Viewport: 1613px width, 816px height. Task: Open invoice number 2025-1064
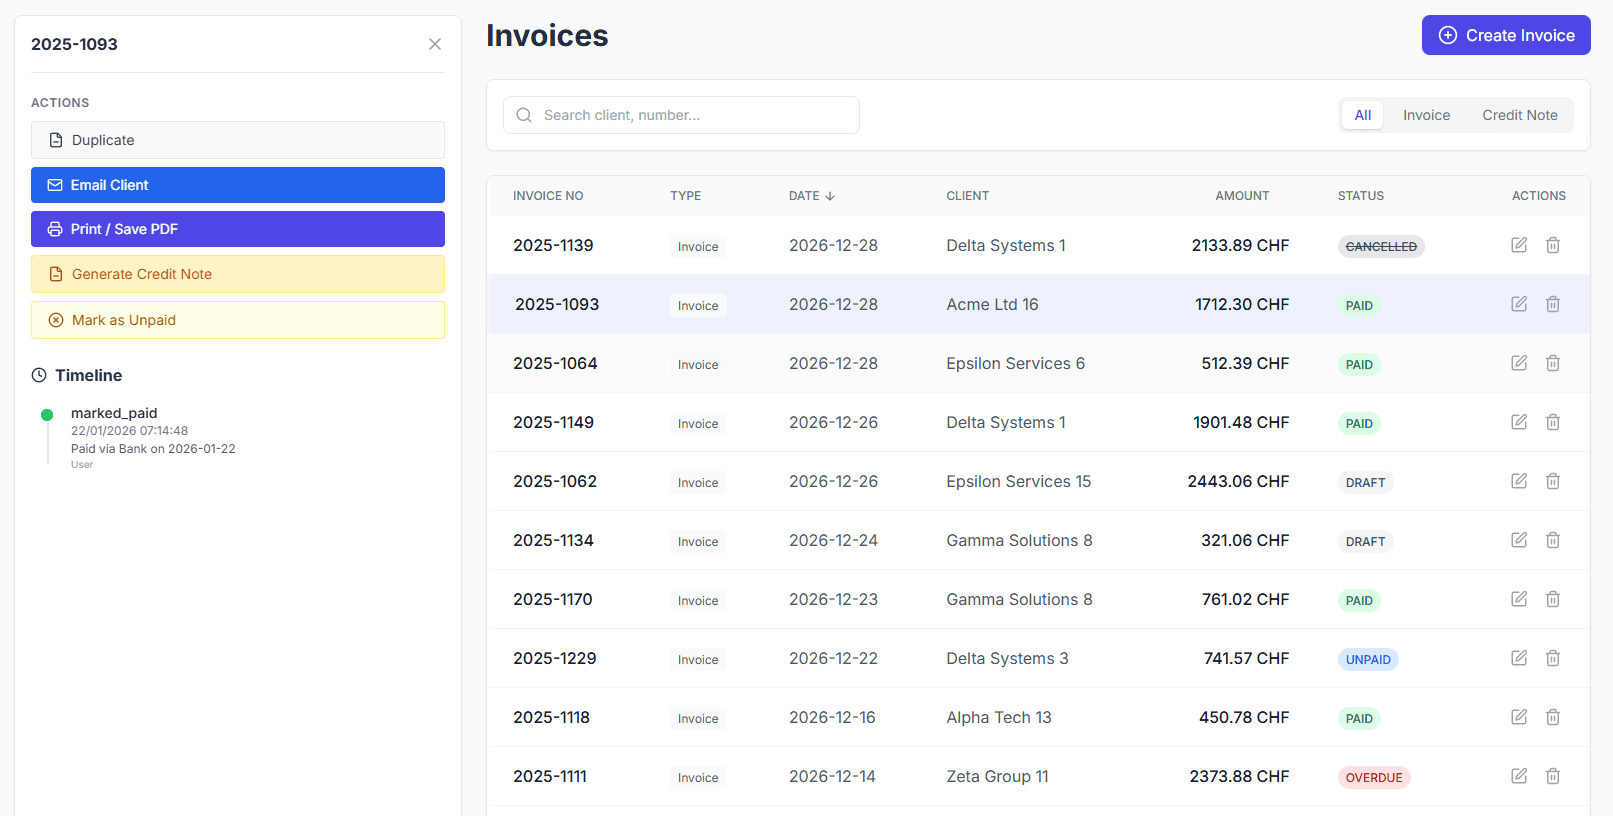[x=555, y=363]
